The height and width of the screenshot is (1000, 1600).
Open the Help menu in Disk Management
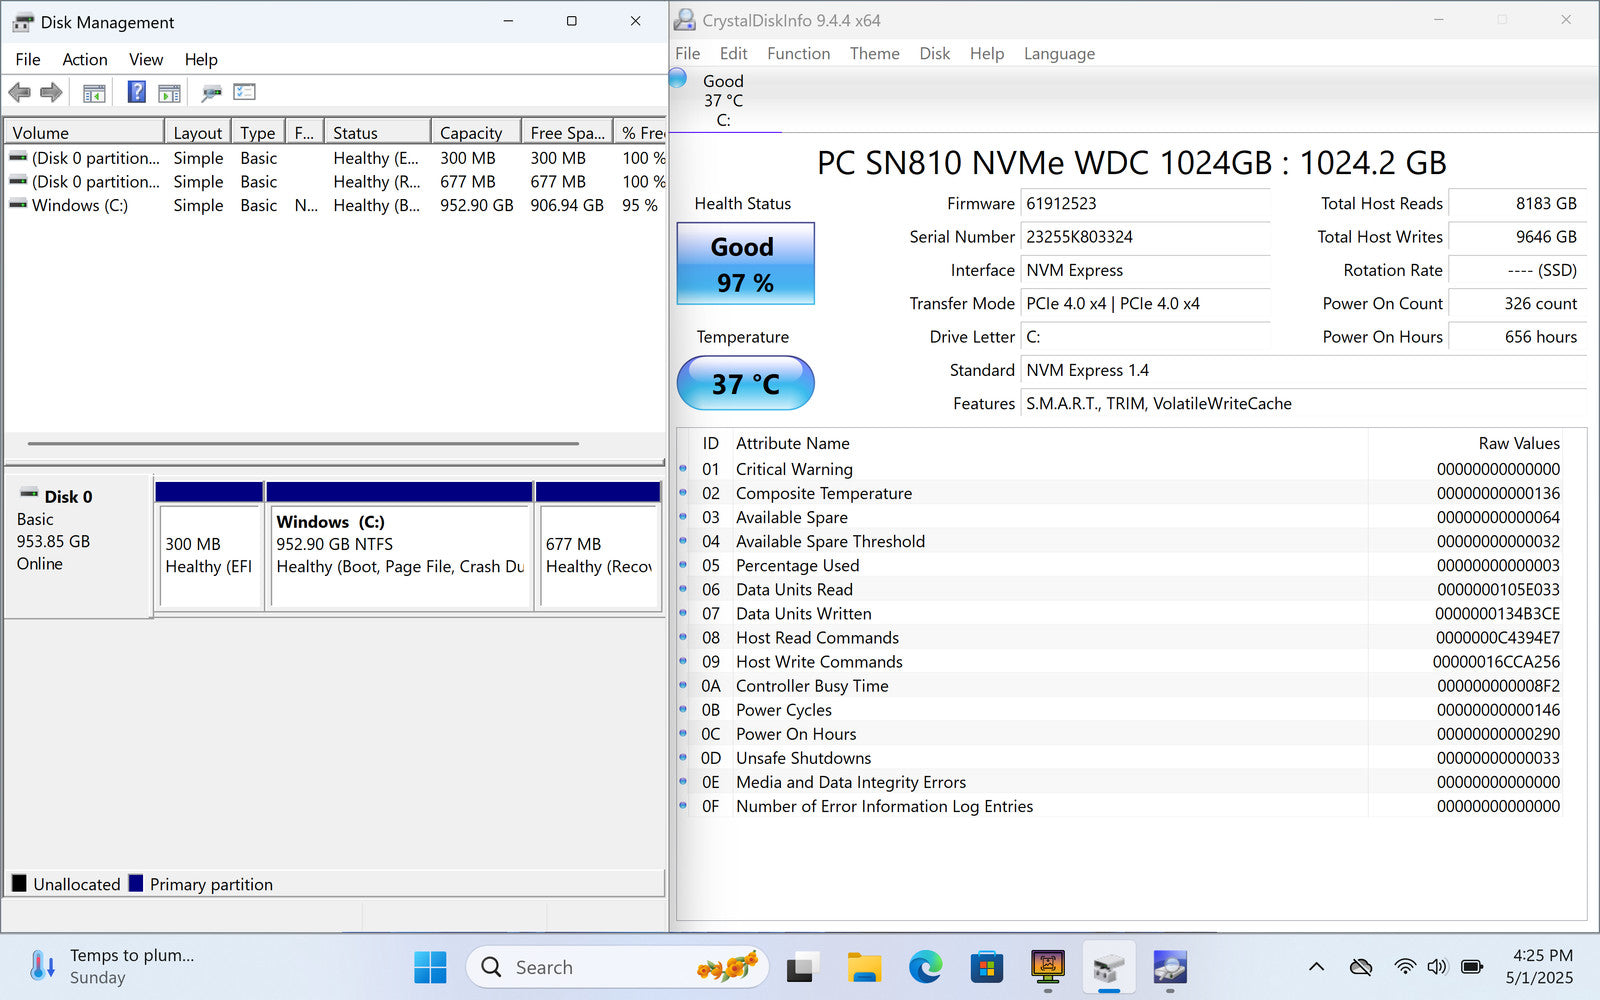point(201,59)
